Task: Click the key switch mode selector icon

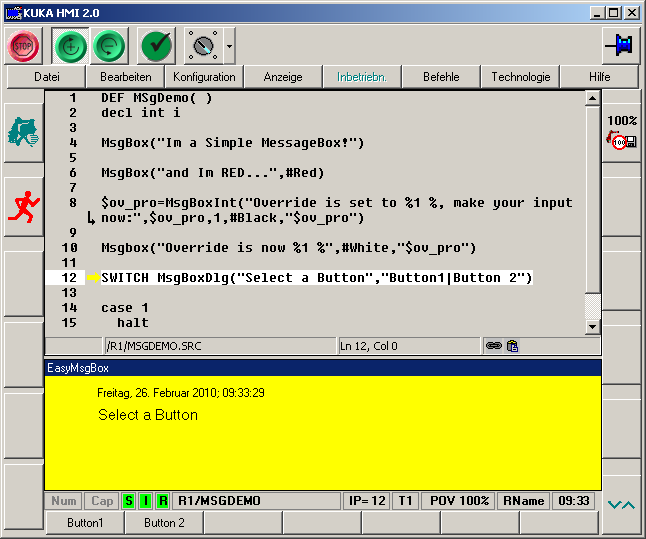Action: coord(204,45)
